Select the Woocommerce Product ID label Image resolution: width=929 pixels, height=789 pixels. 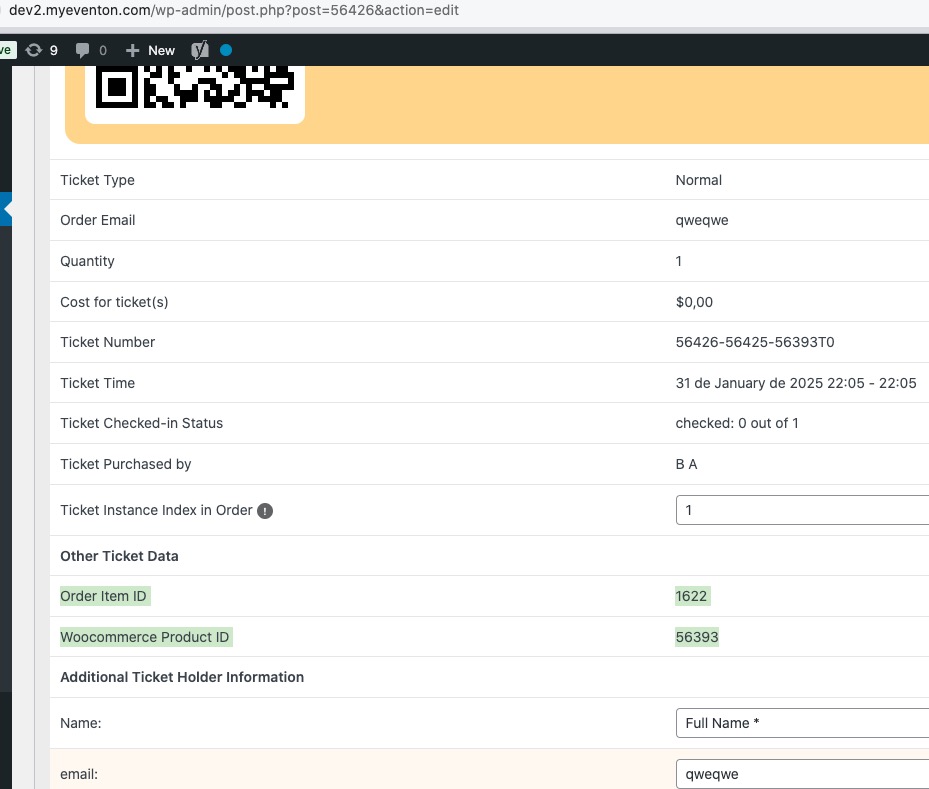(x=145, y=637)
